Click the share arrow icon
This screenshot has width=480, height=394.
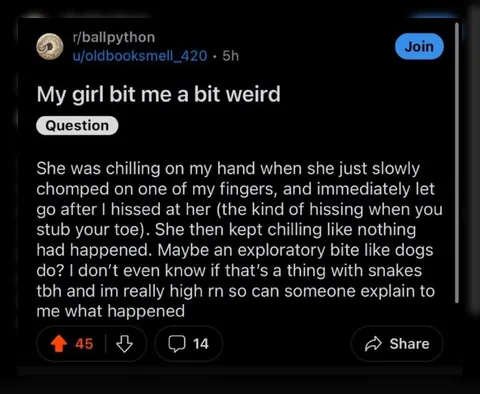pos(373,344)
